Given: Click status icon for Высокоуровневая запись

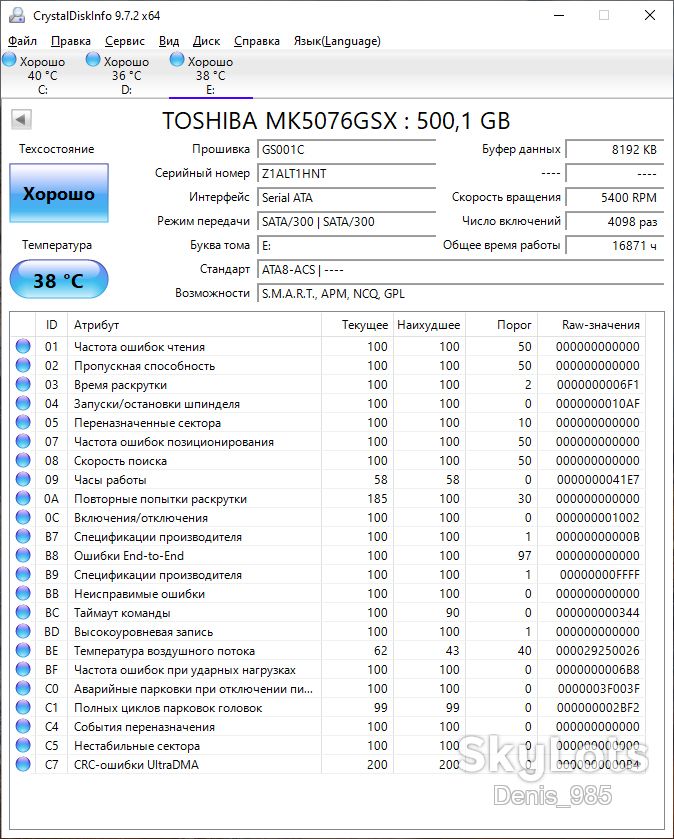Looking at the screenshot, I should point(23,631).
